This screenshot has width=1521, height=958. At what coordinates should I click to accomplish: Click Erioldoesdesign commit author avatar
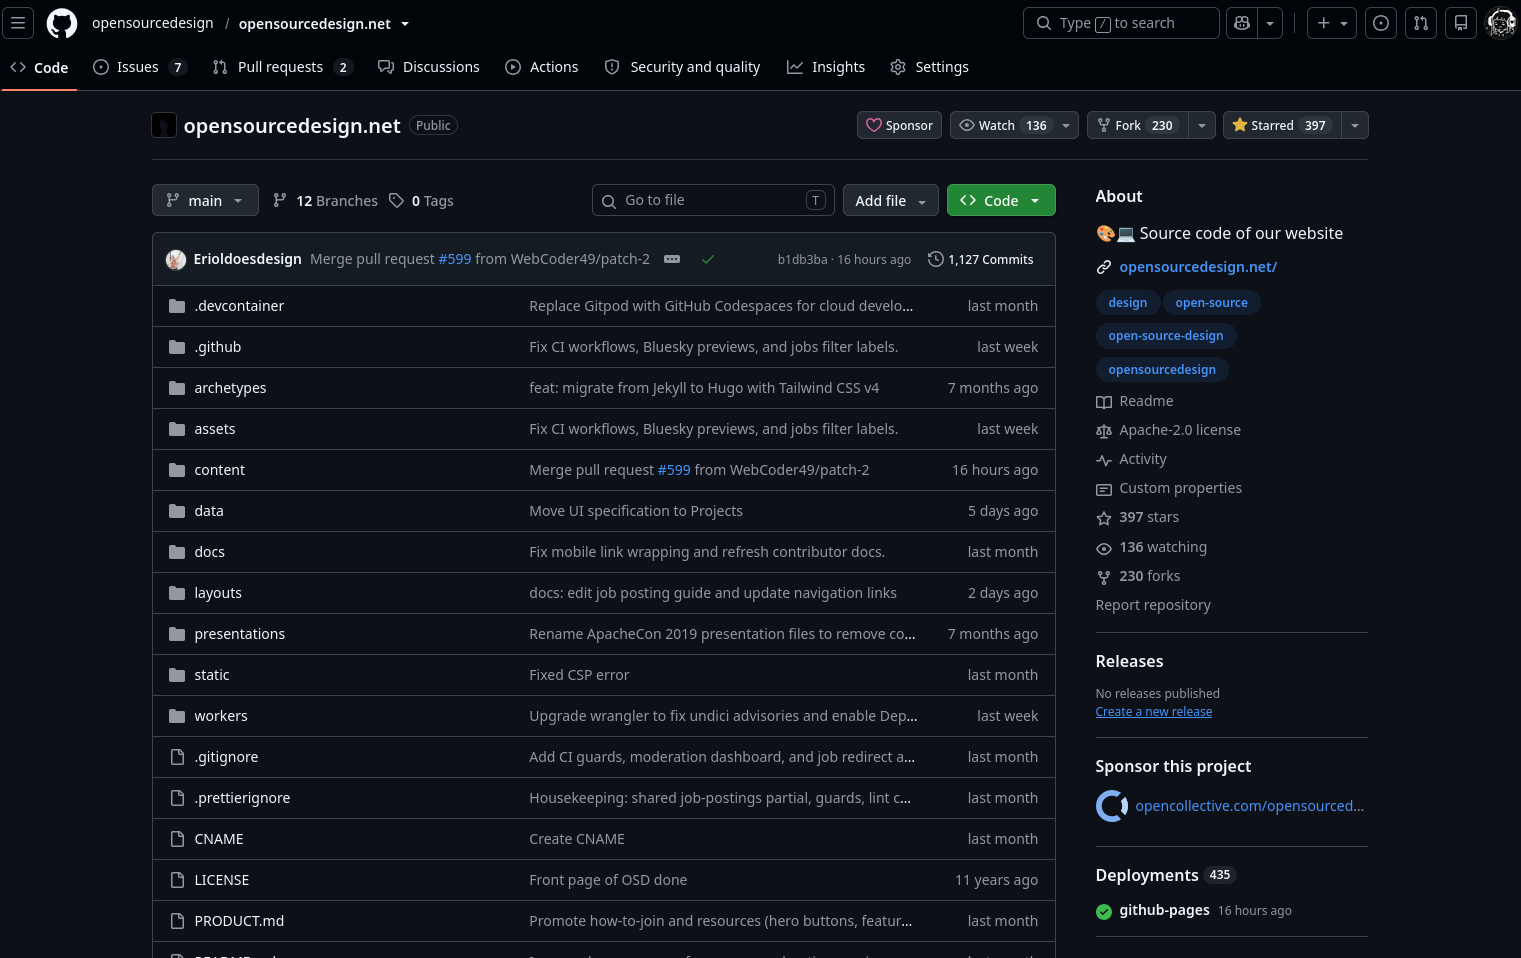176,259
